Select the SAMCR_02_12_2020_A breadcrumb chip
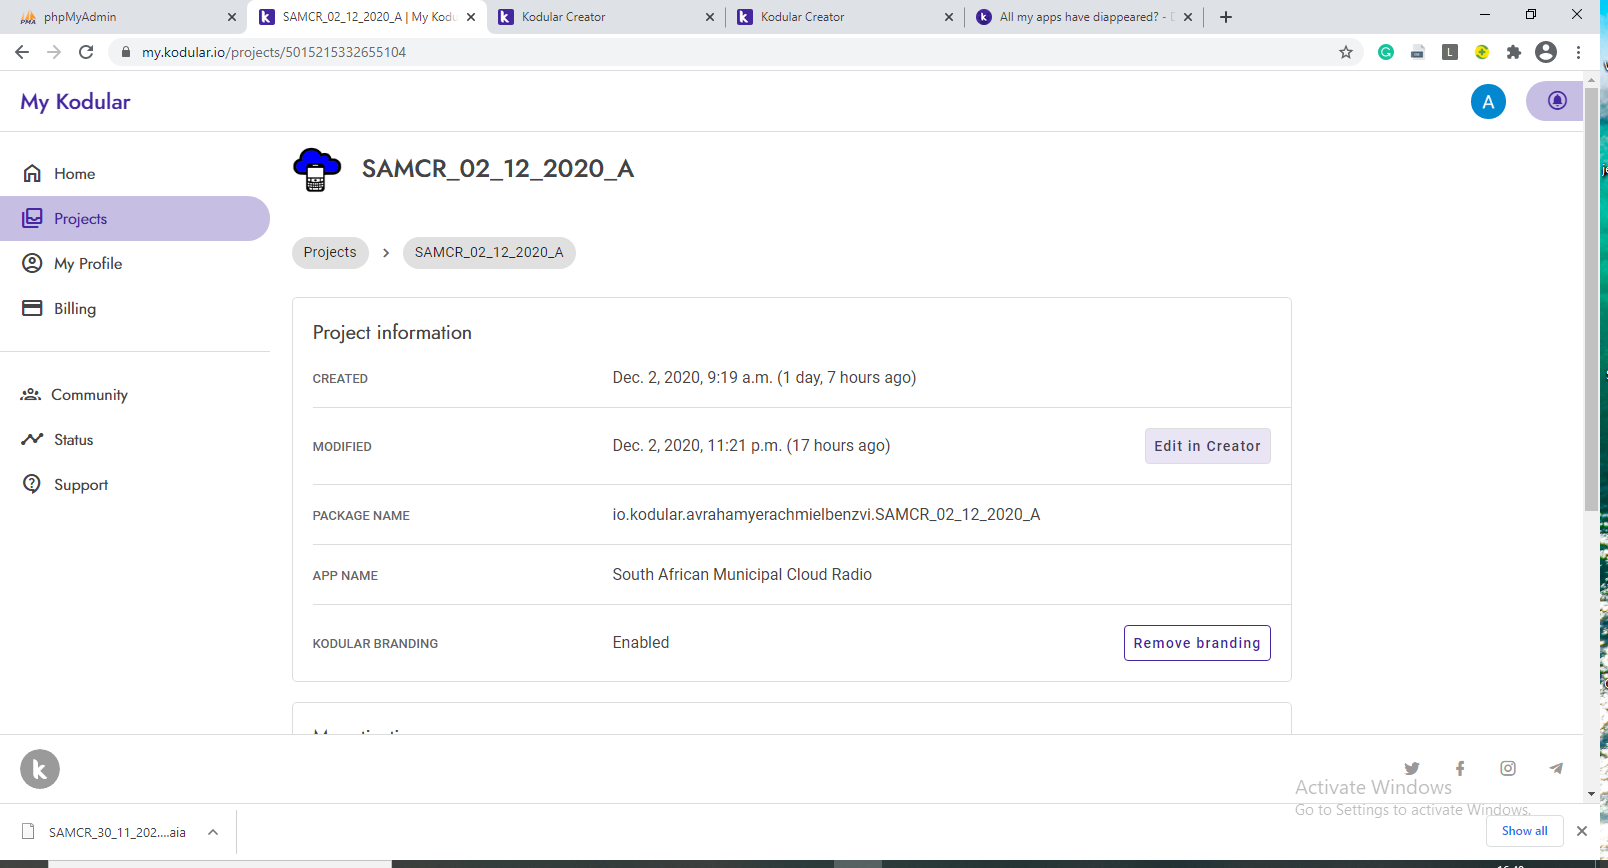The height and width of the screenshot is (868, 1608). pyautogui.click(x=489, y=252)
